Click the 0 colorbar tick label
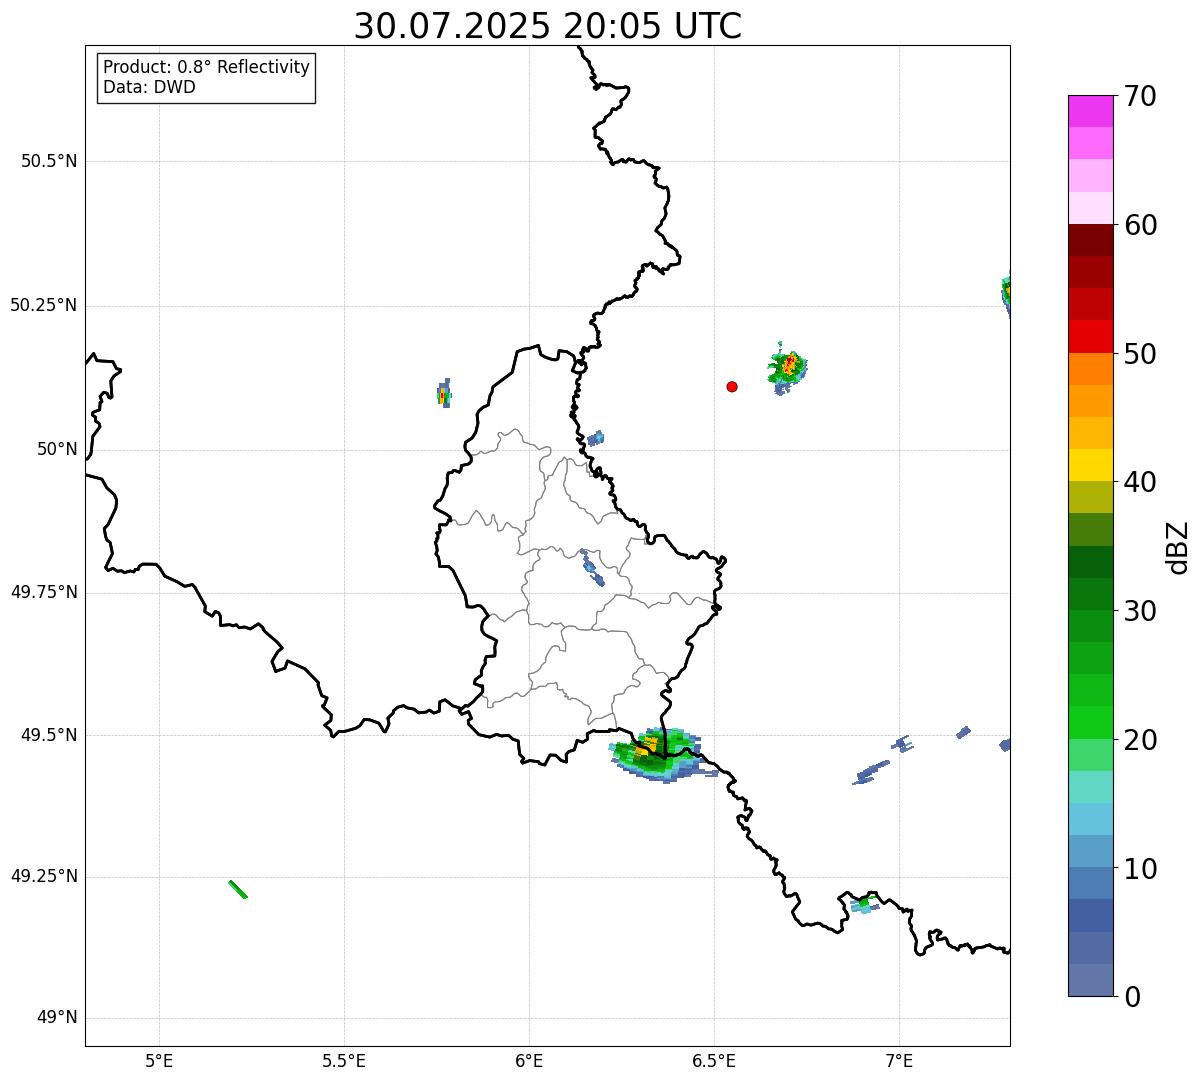 click(x=1131, y=997)
